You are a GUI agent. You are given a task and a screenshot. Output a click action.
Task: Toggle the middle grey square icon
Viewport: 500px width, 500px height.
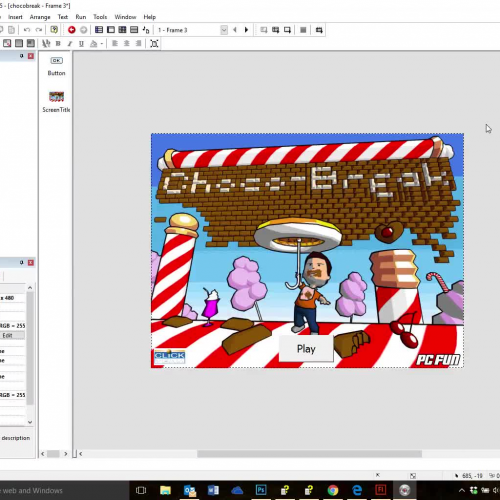19,43
